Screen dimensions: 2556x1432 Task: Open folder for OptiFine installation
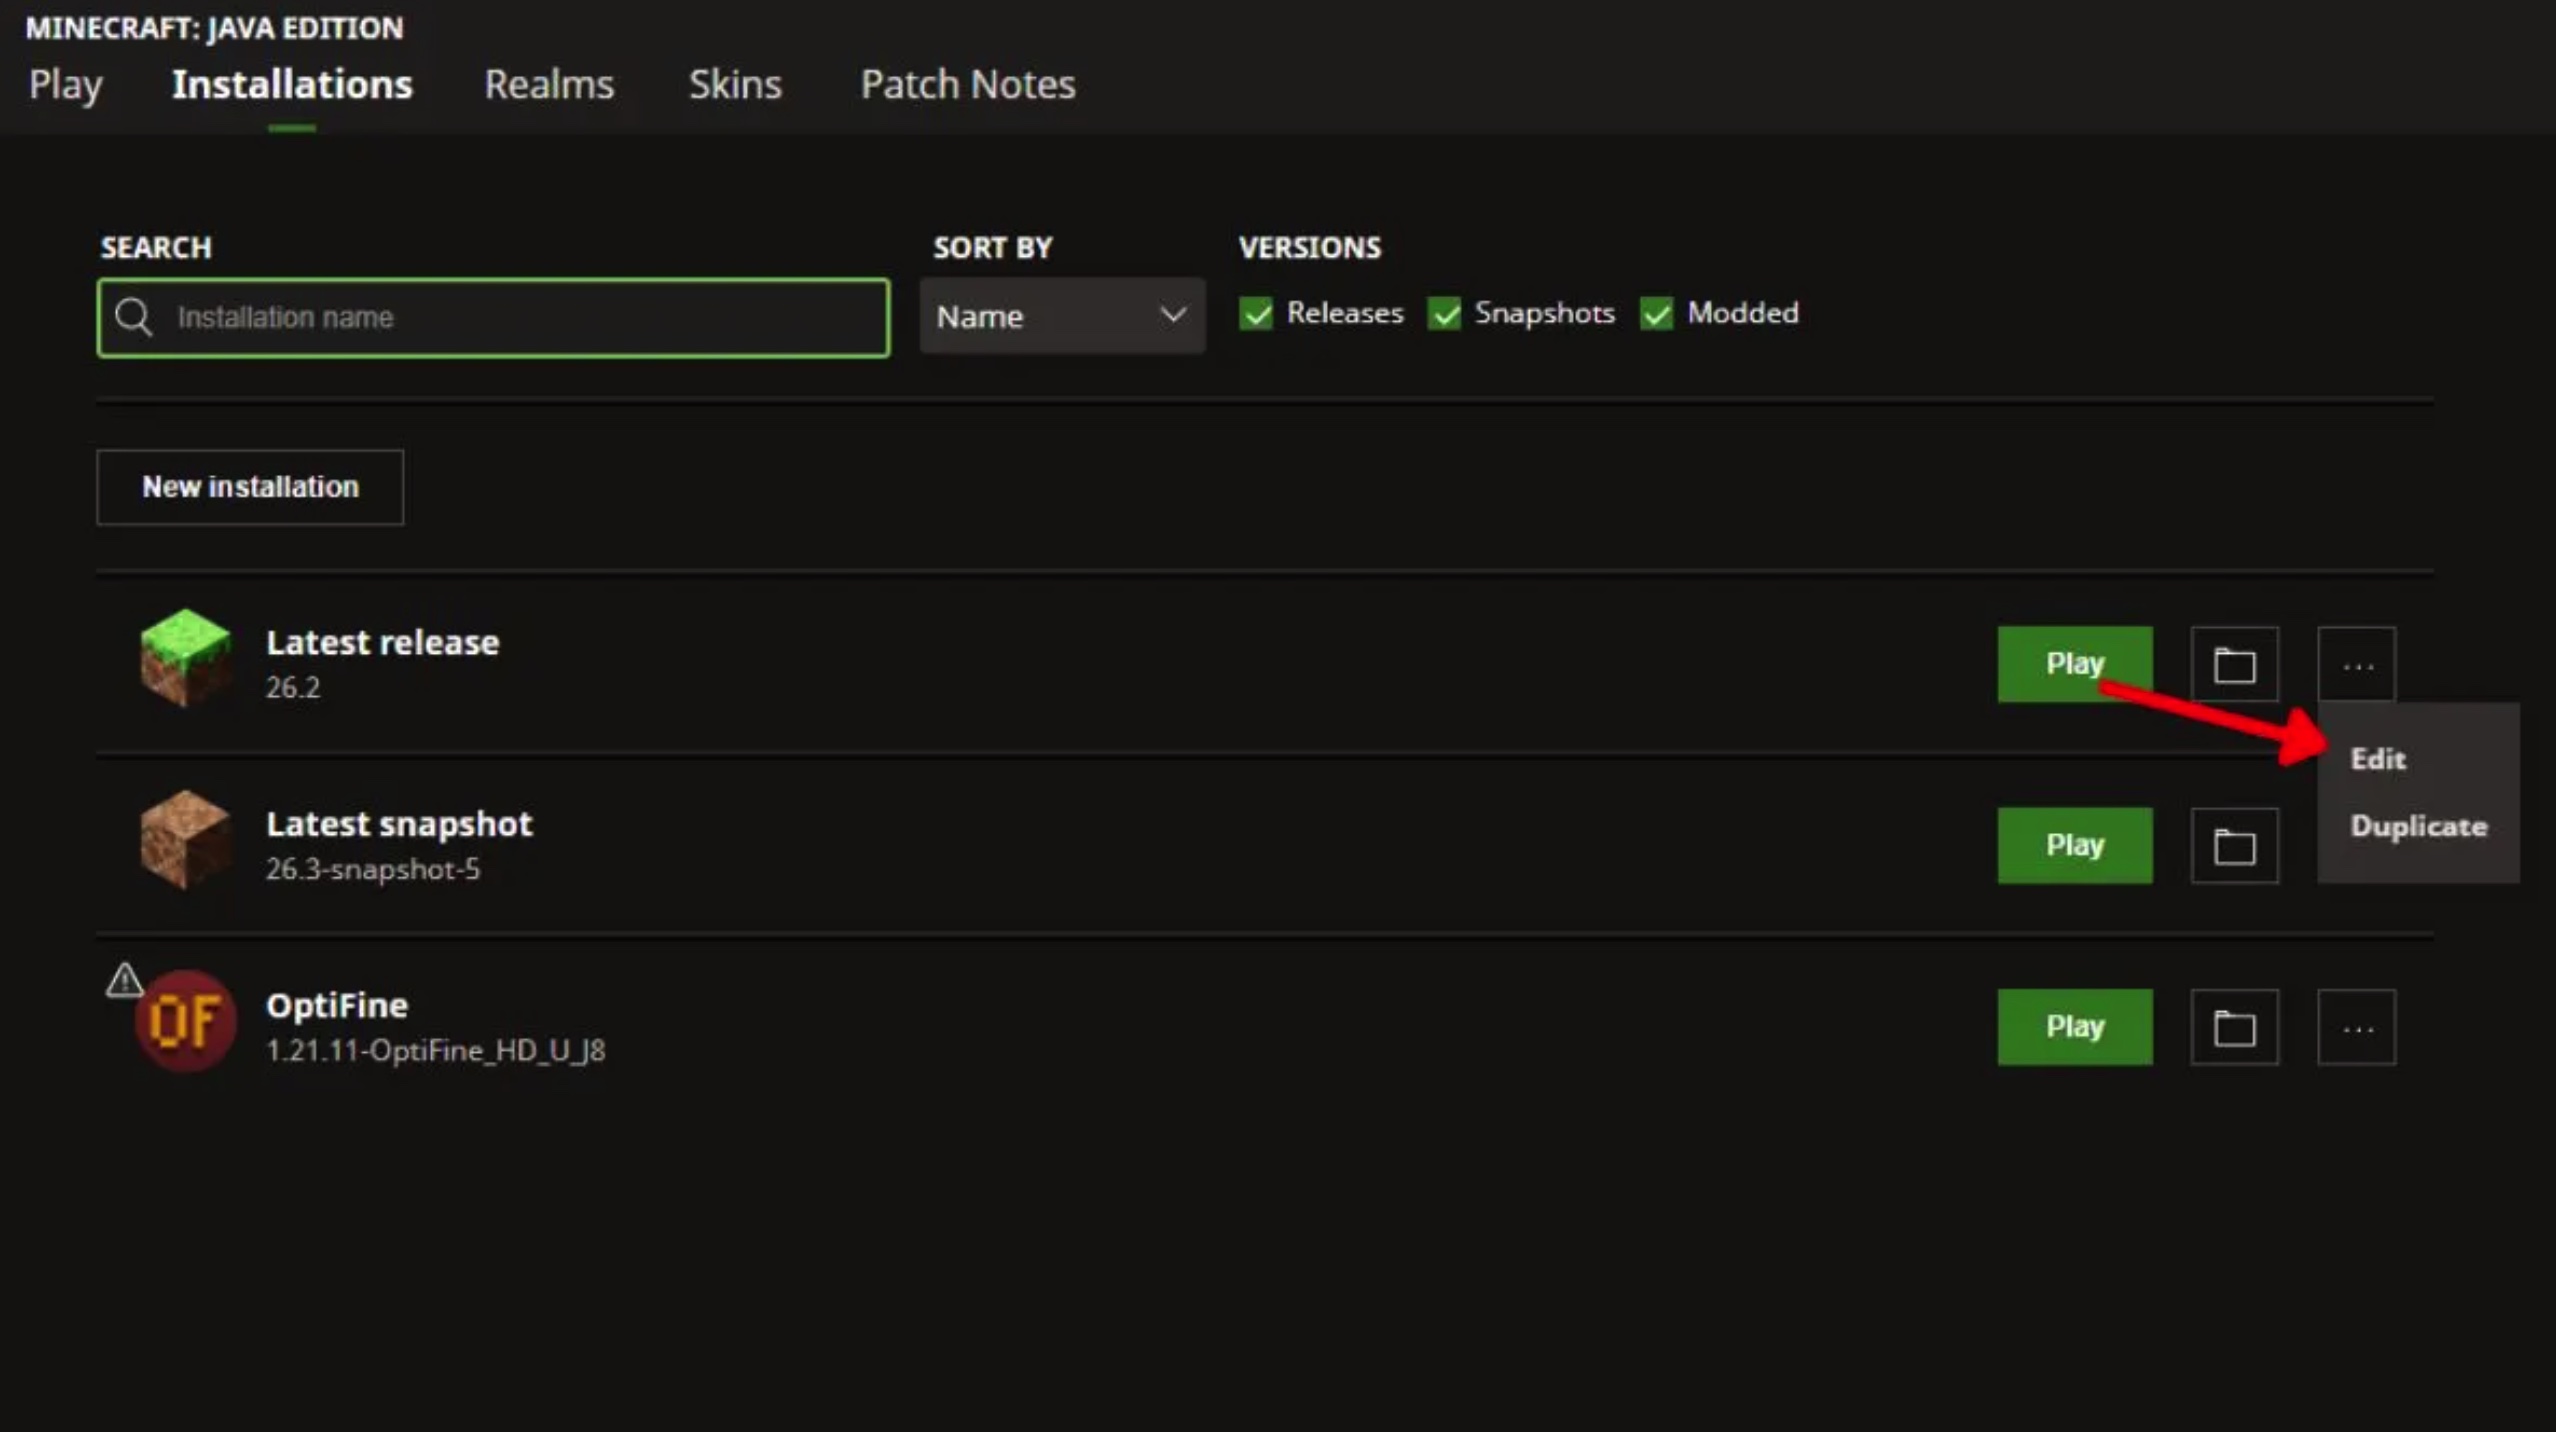[2234, 1027]
